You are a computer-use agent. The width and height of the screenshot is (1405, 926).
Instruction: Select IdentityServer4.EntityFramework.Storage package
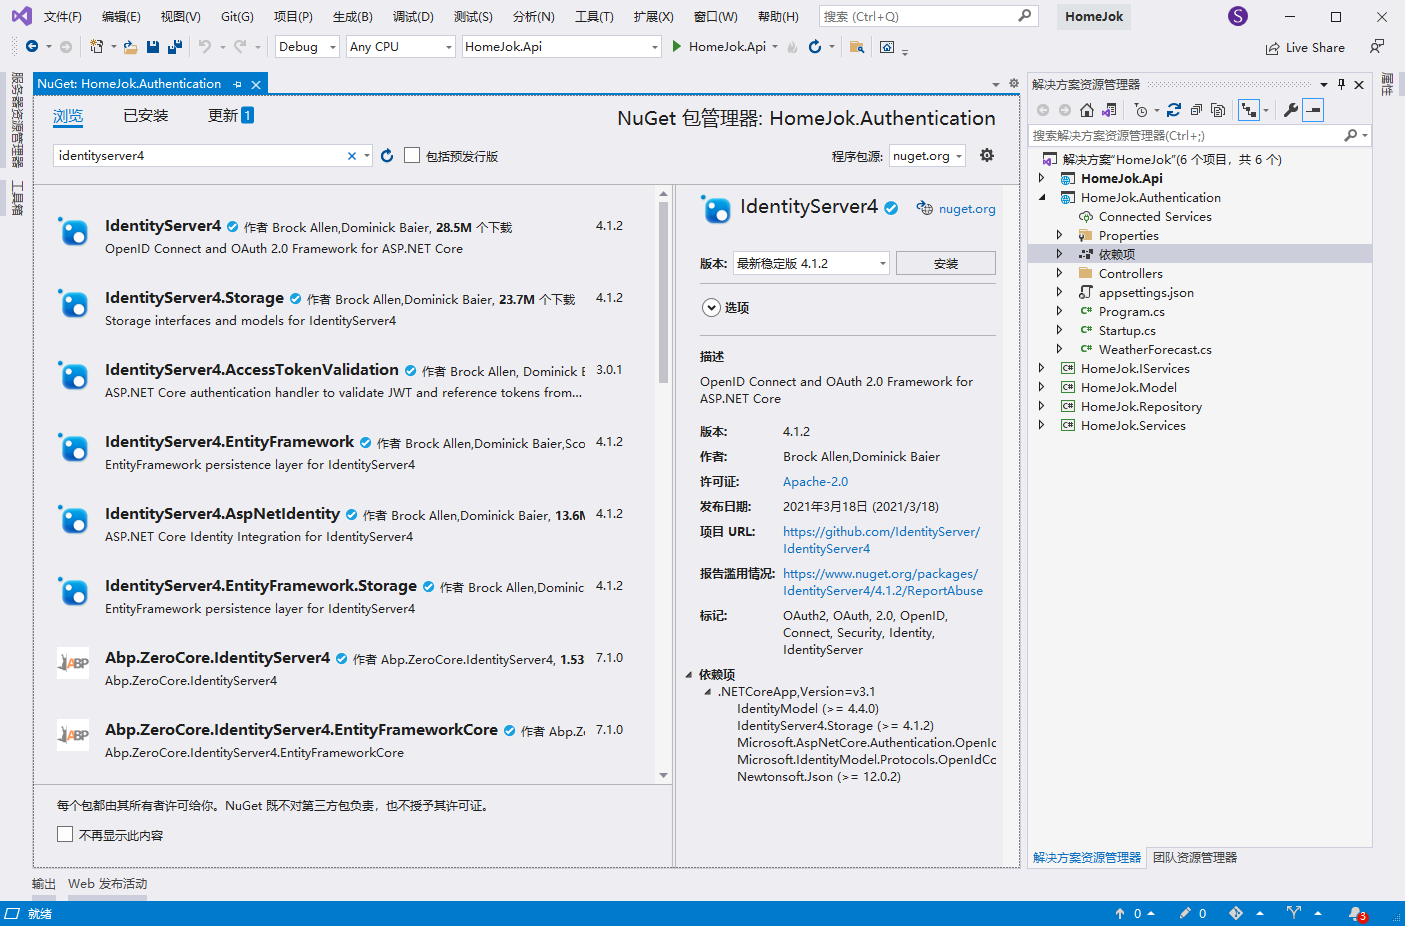pyautogui.click(x=346, y=596)
